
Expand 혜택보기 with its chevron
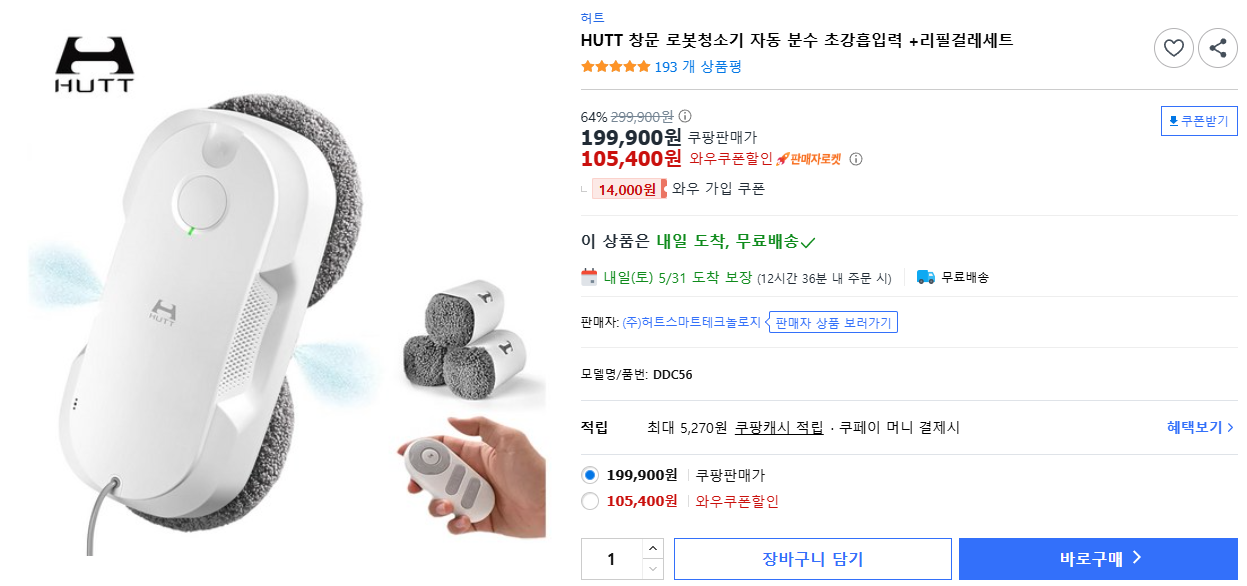(x=1200, y=427)
